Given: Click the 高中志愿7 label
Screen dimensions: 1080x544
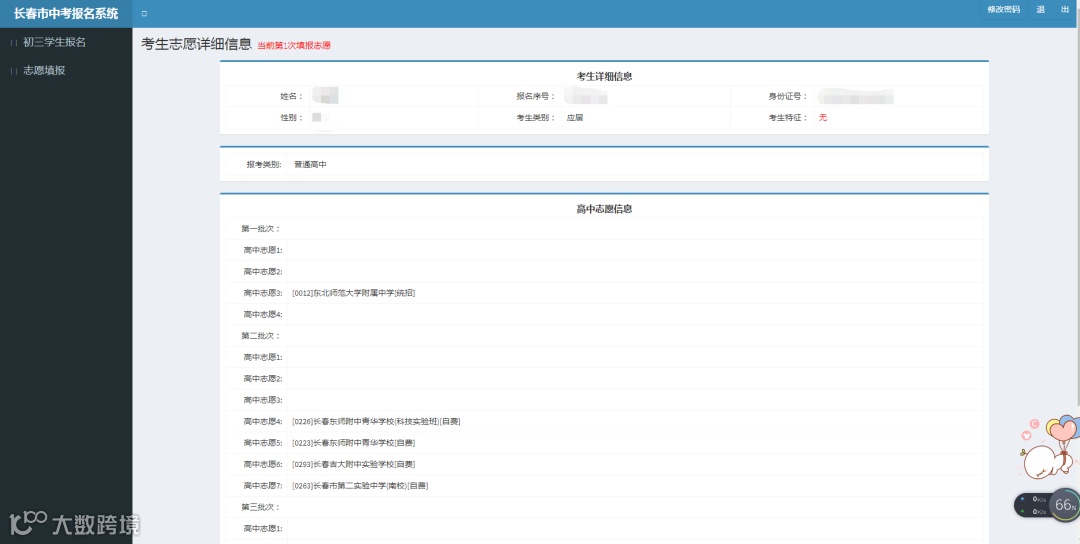Looking at the screenshot, I should click(x=263, y=485).
